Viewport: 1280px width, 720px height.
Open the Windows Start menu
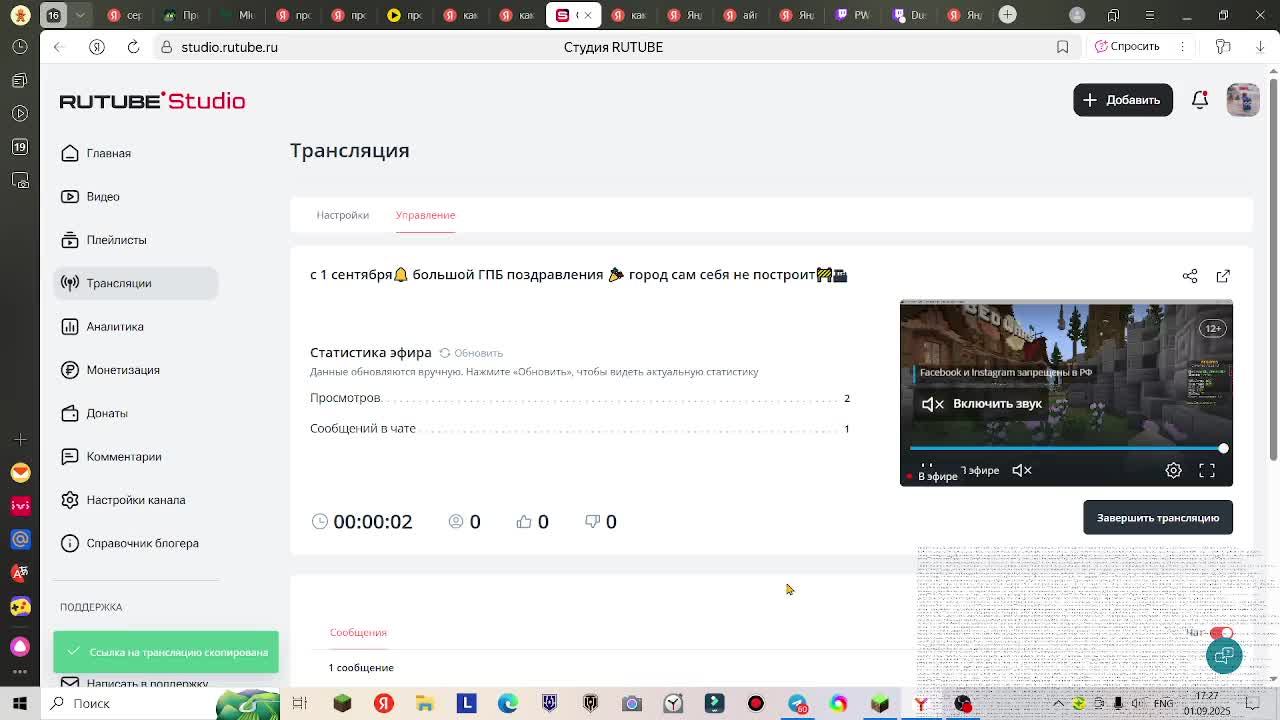[19, 703]
